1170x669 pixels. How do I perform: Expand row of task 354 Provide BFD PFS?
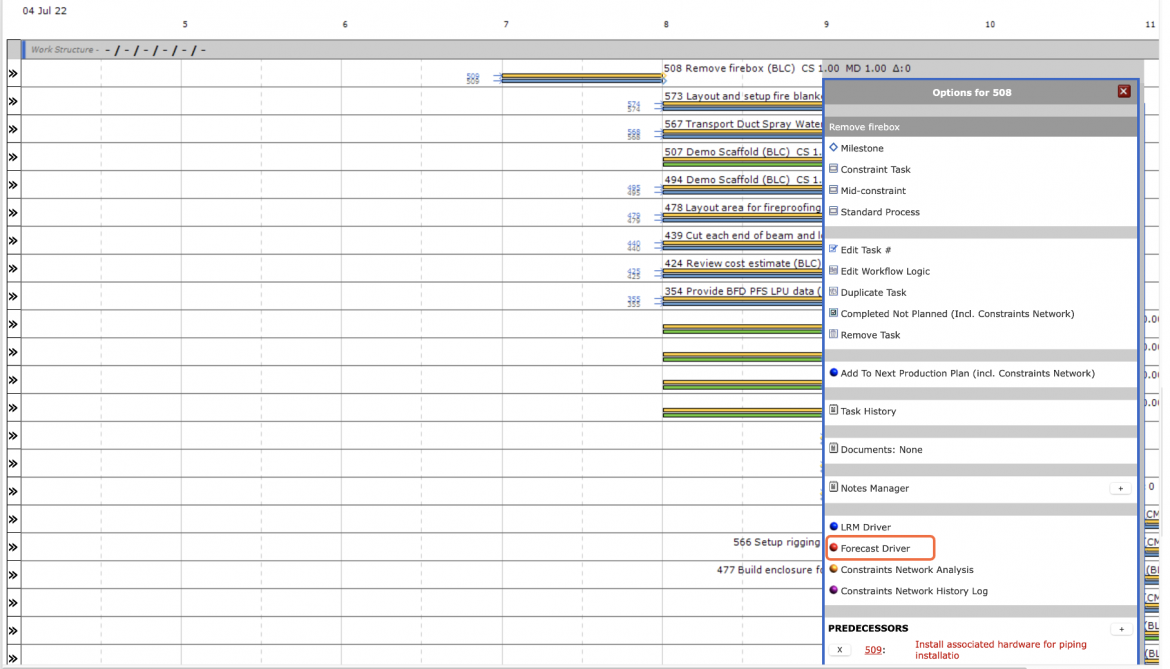pyautogui.click(x=13, y=296)
